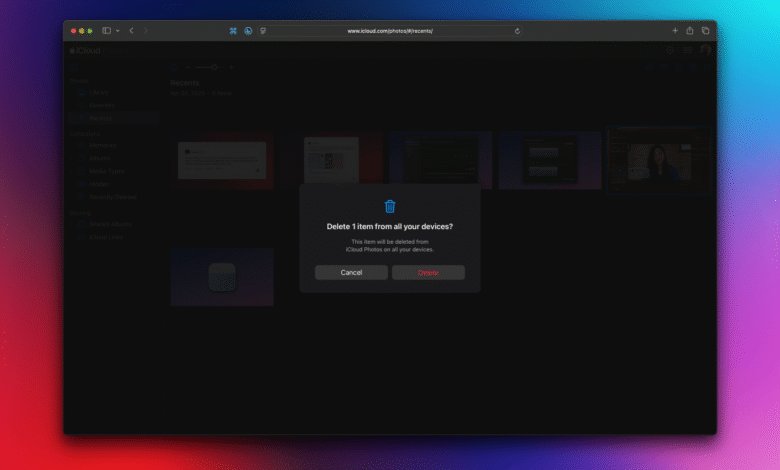Expand the Shared Albums disclosure chevron

pyautogui.click(x=73, y=224)
